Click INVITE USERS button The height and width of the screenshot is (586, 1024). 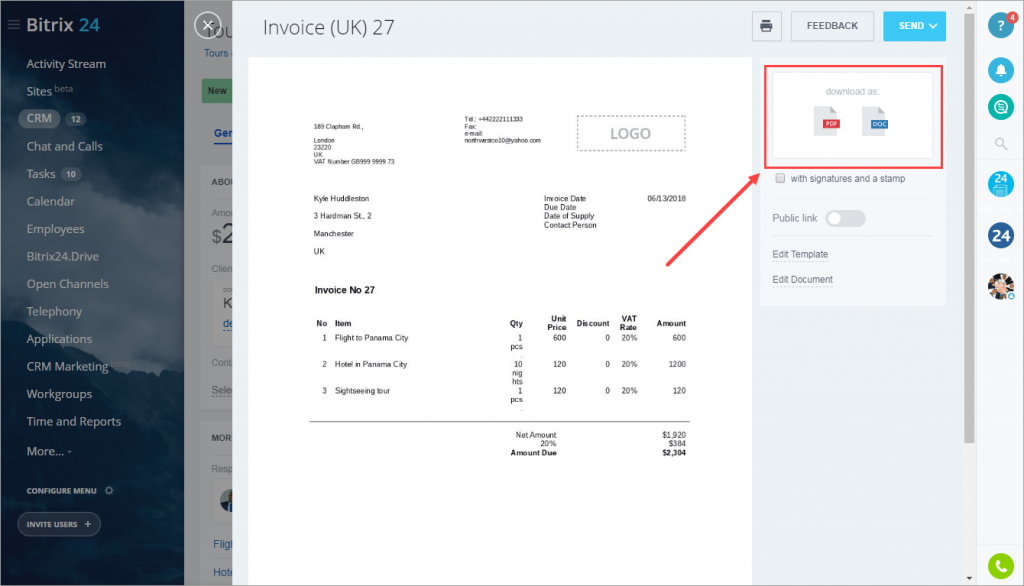[x=59, y=524]
